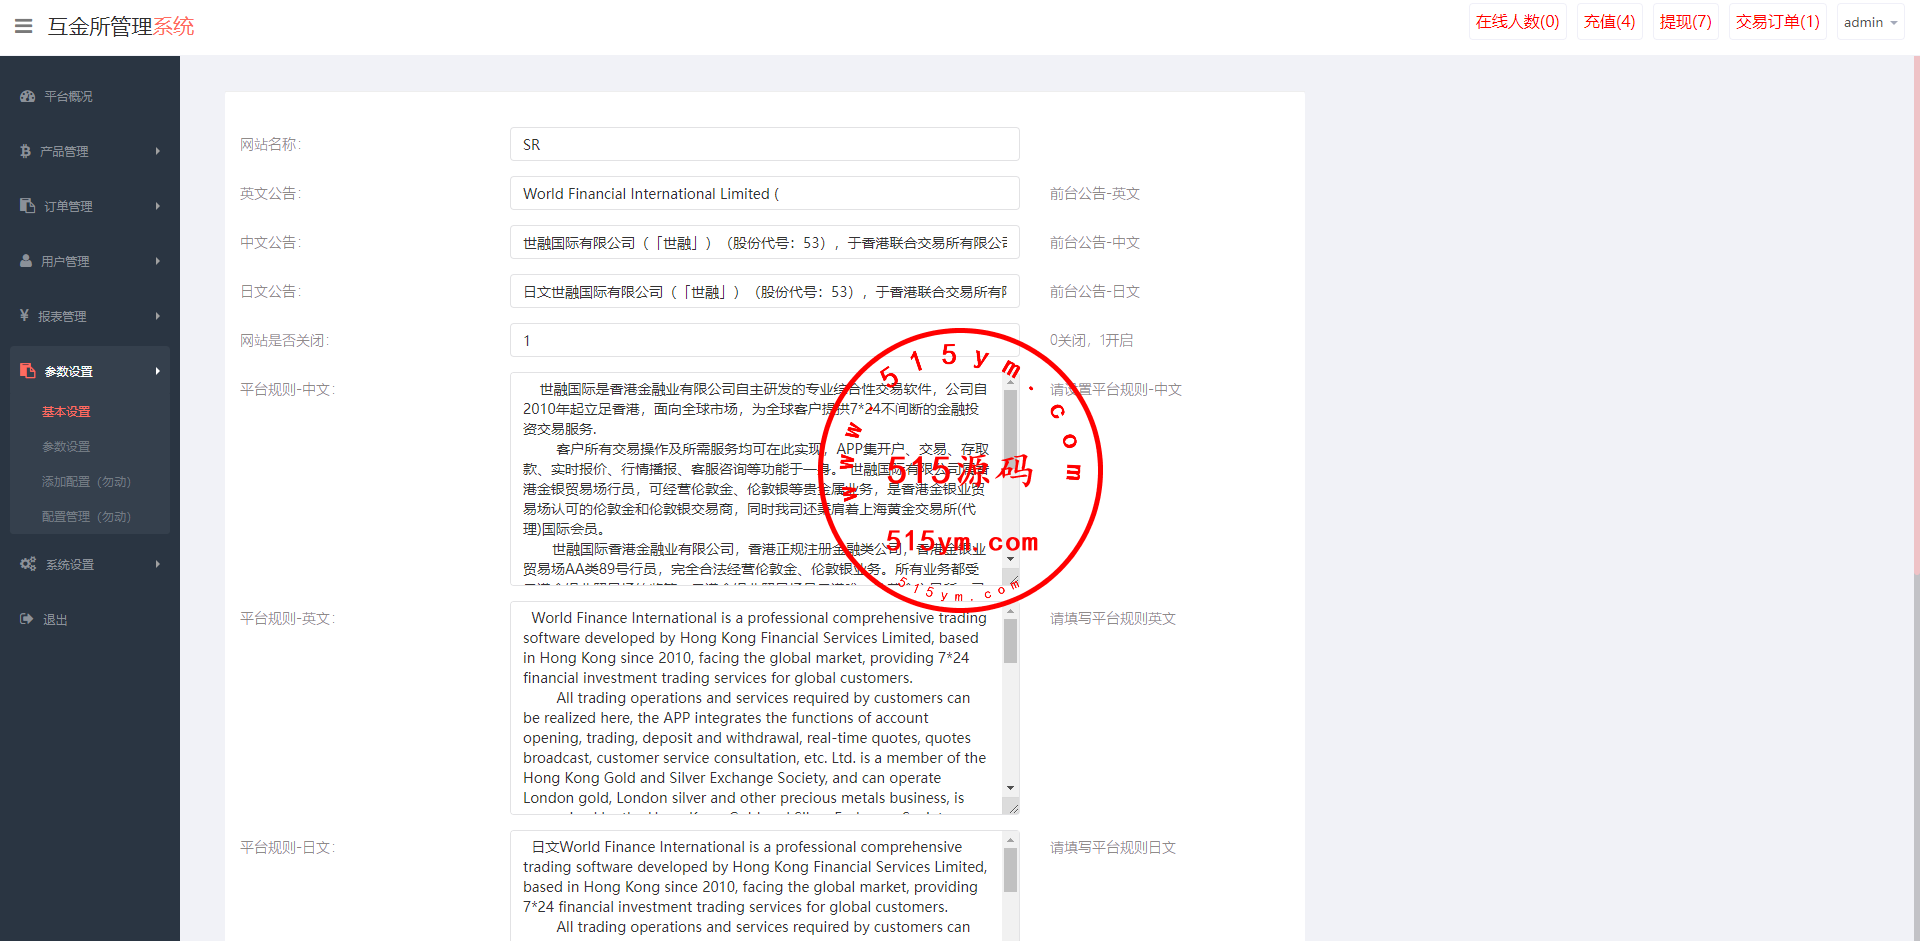
Task: Click the gears icon for 系统设置
Action: coord(28,564)
